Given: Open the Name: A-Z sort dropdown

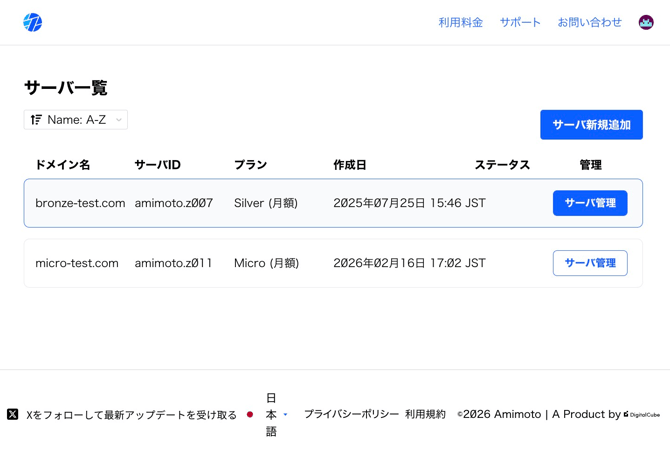Looking at the screenshot, I should 76,120.
